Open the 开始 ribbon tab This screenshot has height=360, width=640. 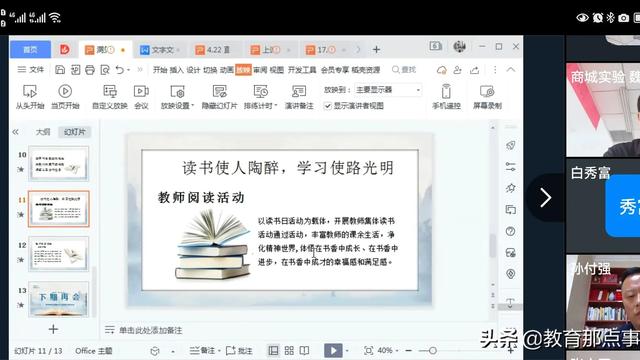[160, 70]
